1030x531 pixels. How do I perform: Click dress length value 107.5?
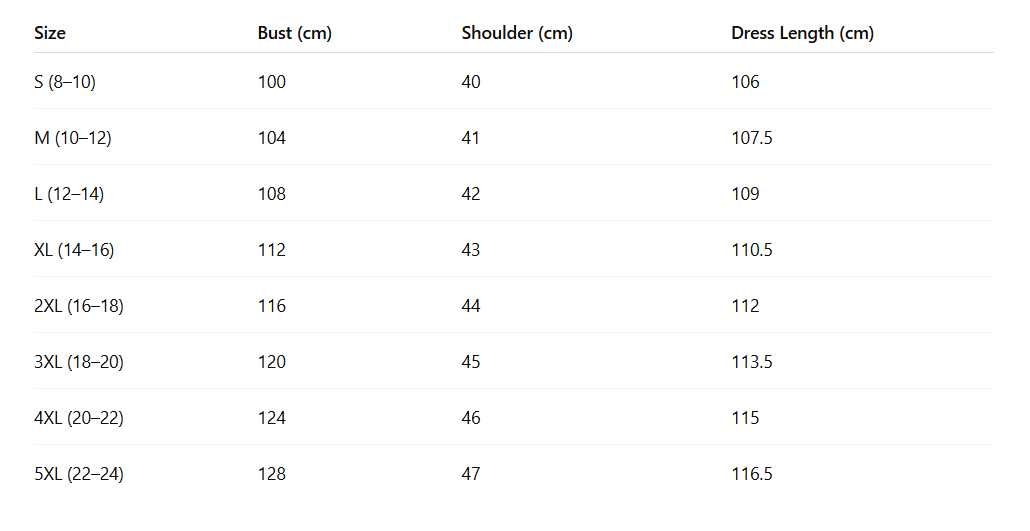(752, 138)
